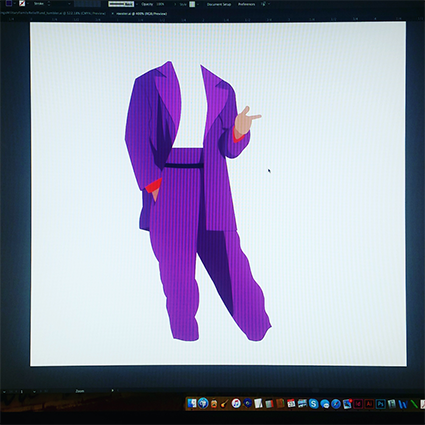425x425 pixels.
Task: Open status bar arrow next to Zoom
Action: pos(112,390)
